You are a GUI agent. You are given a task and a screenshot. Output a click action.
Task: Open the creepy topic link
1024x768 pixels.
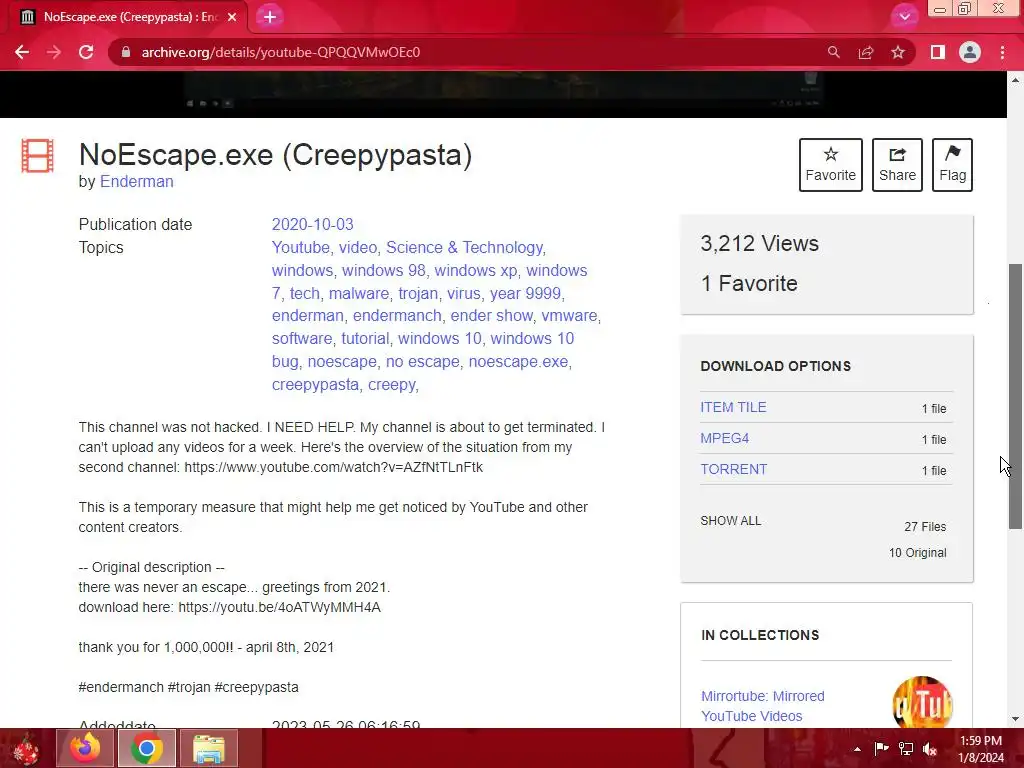pos(391,385)
